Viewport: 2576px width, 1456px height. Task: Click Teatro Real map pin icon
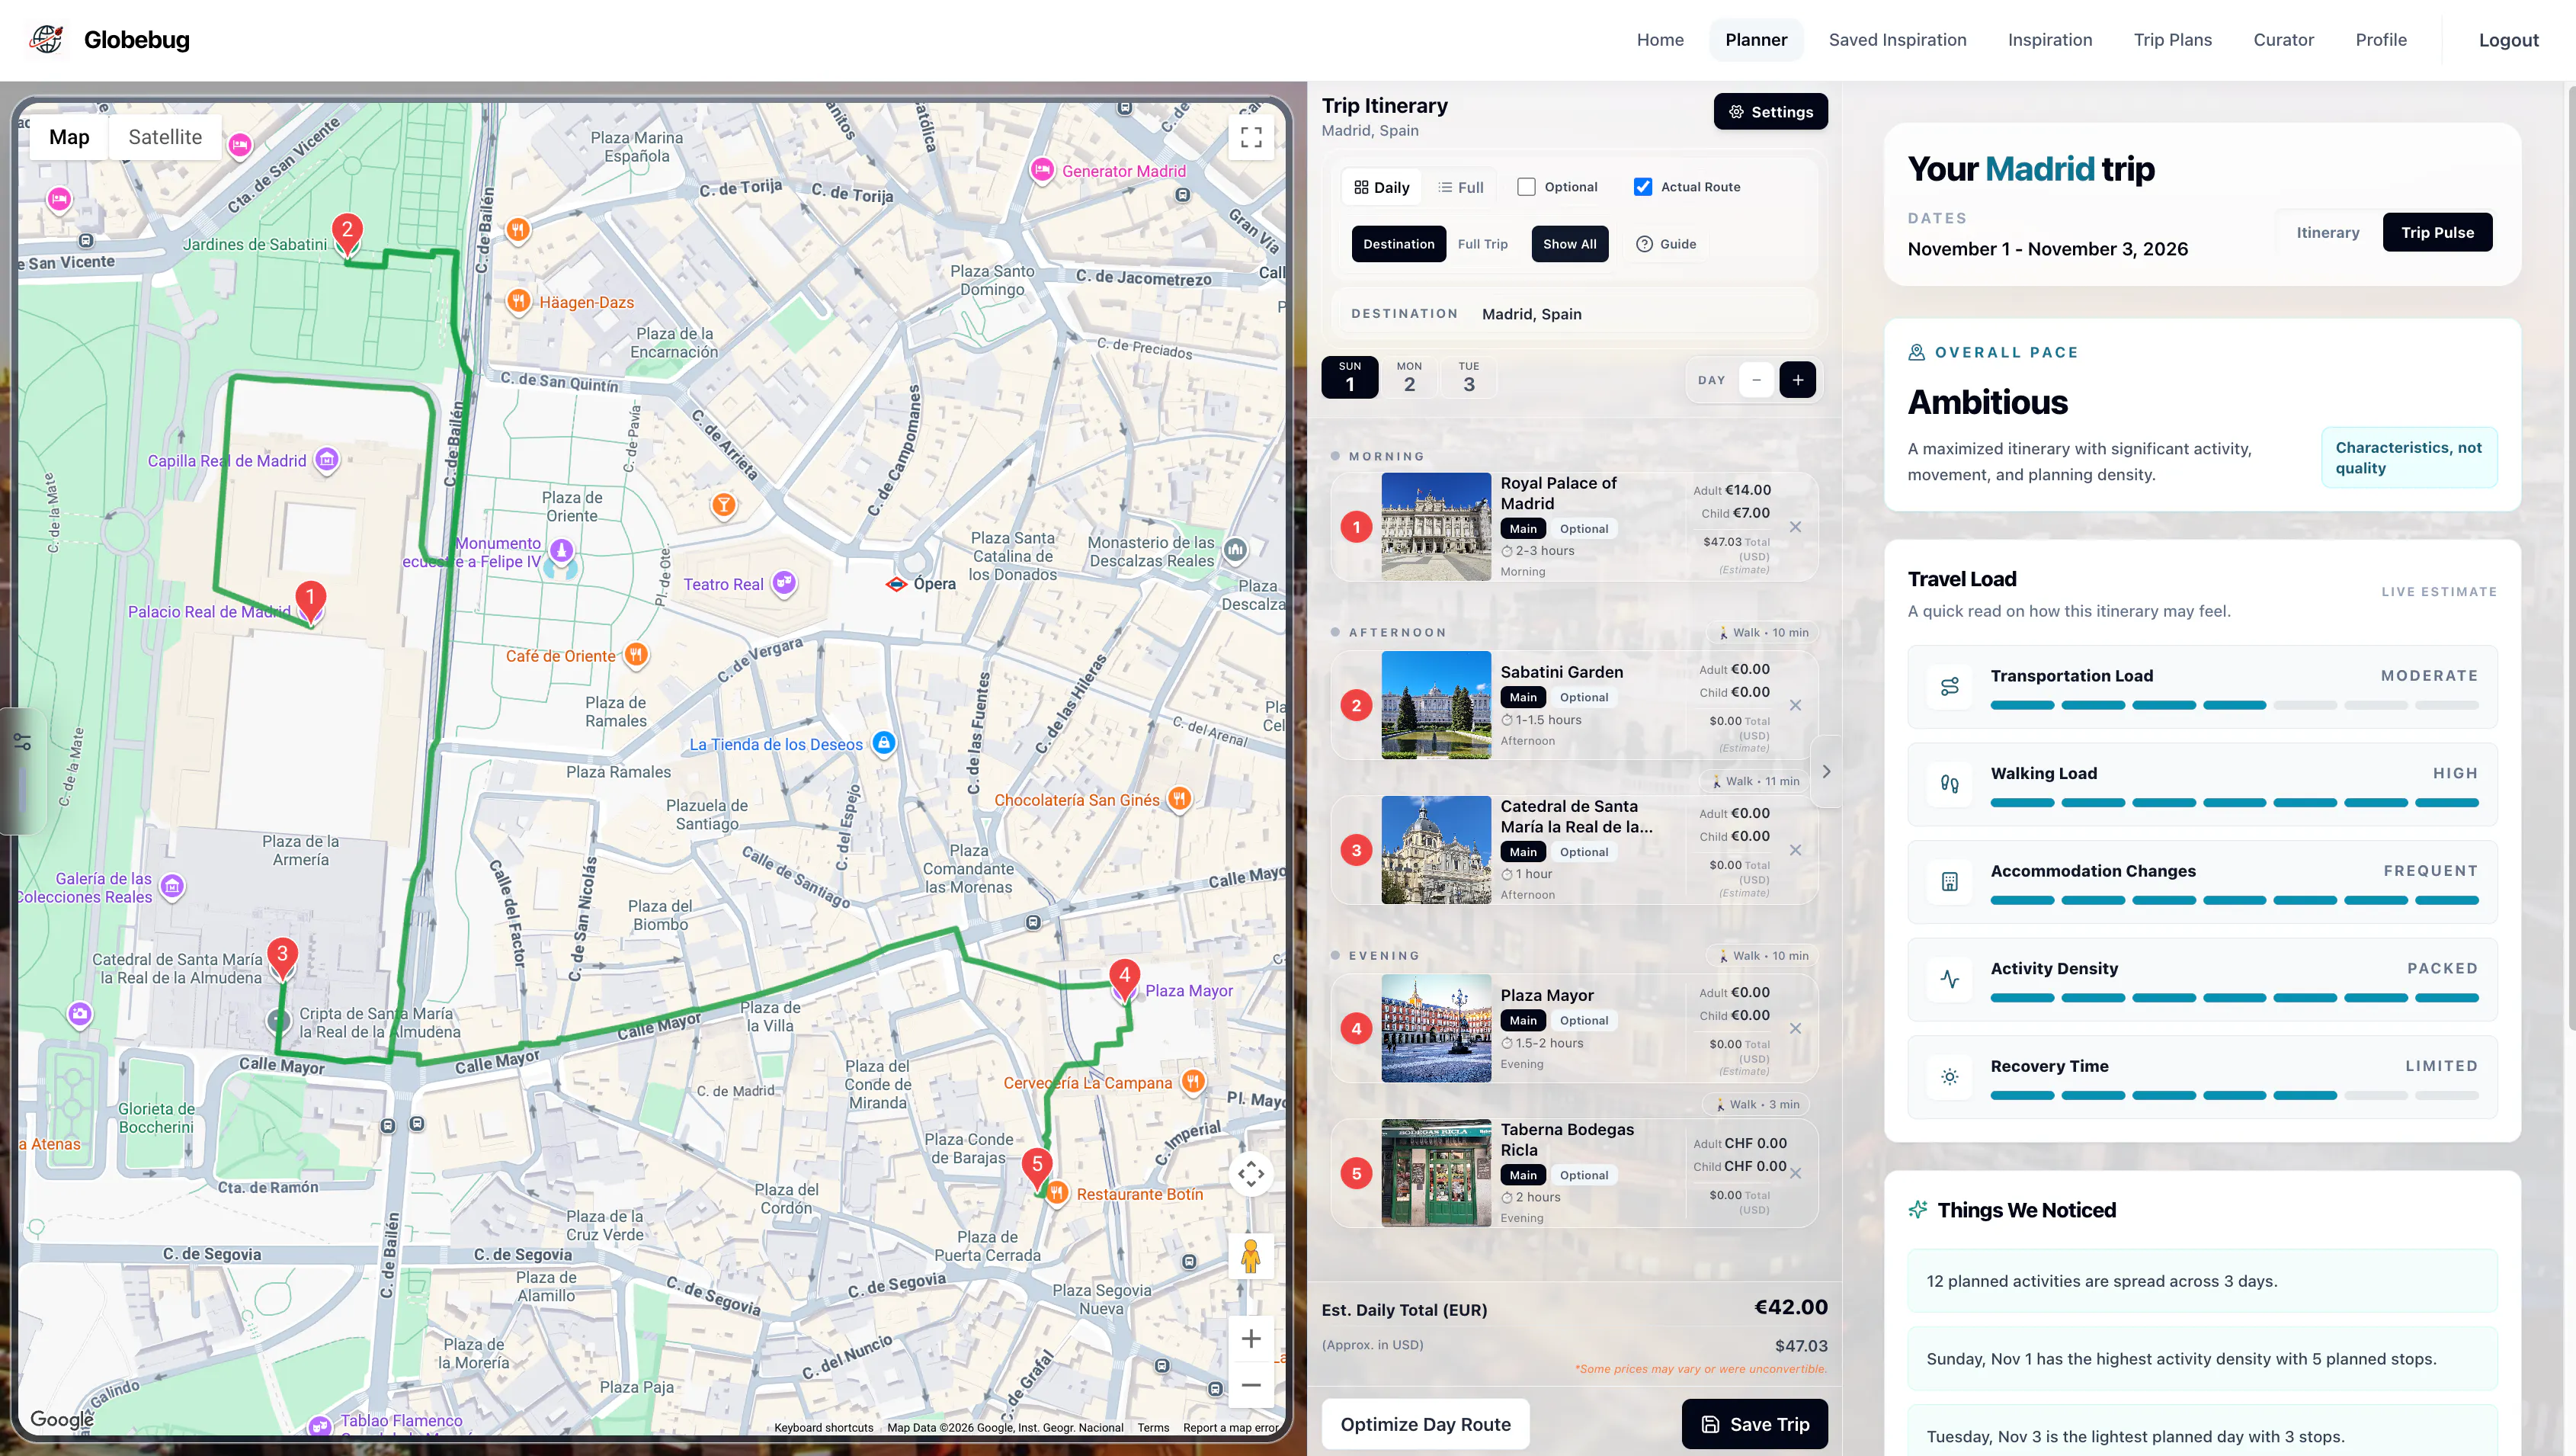[784, 582]
